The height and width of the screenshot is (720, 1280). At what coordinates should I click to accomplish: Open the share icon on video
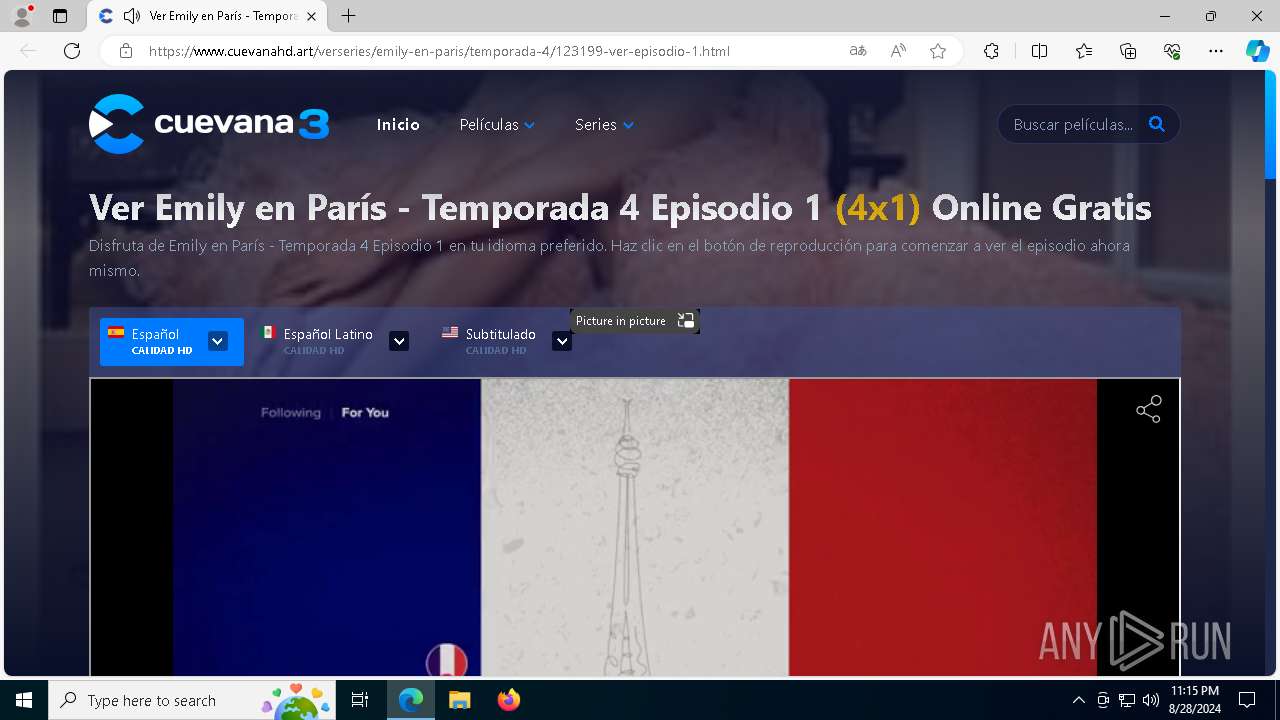click(x=1149, y=409)
